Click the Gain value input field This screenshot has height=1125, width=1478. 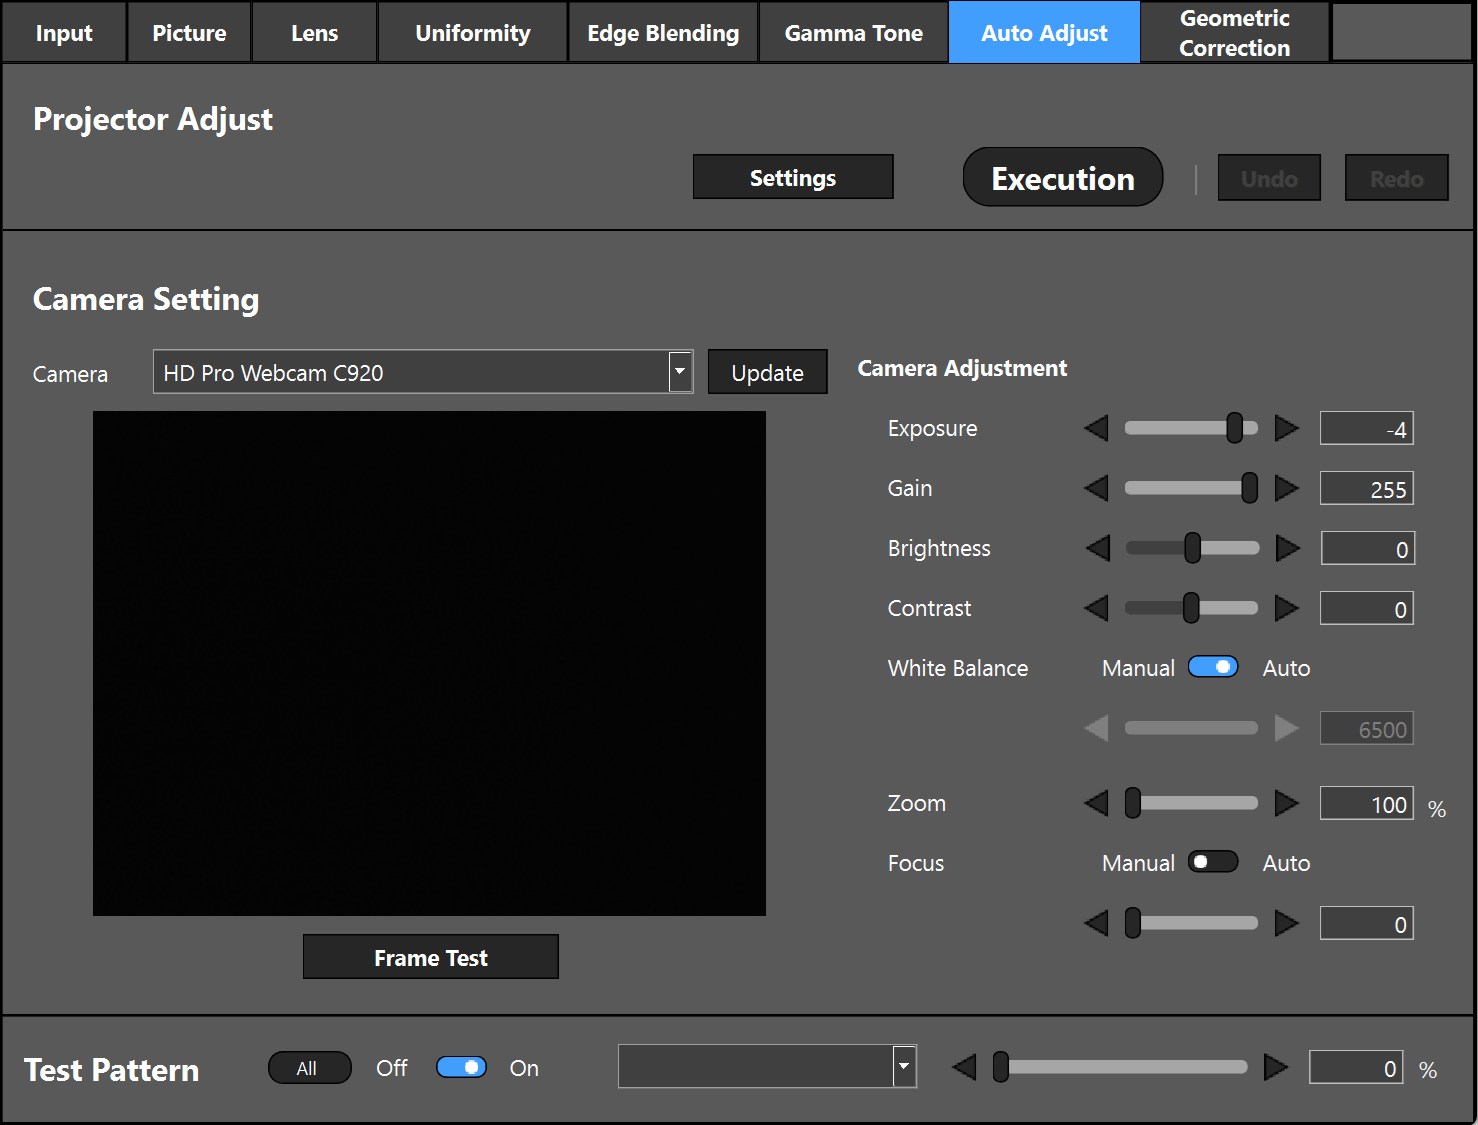point(1366,489)
